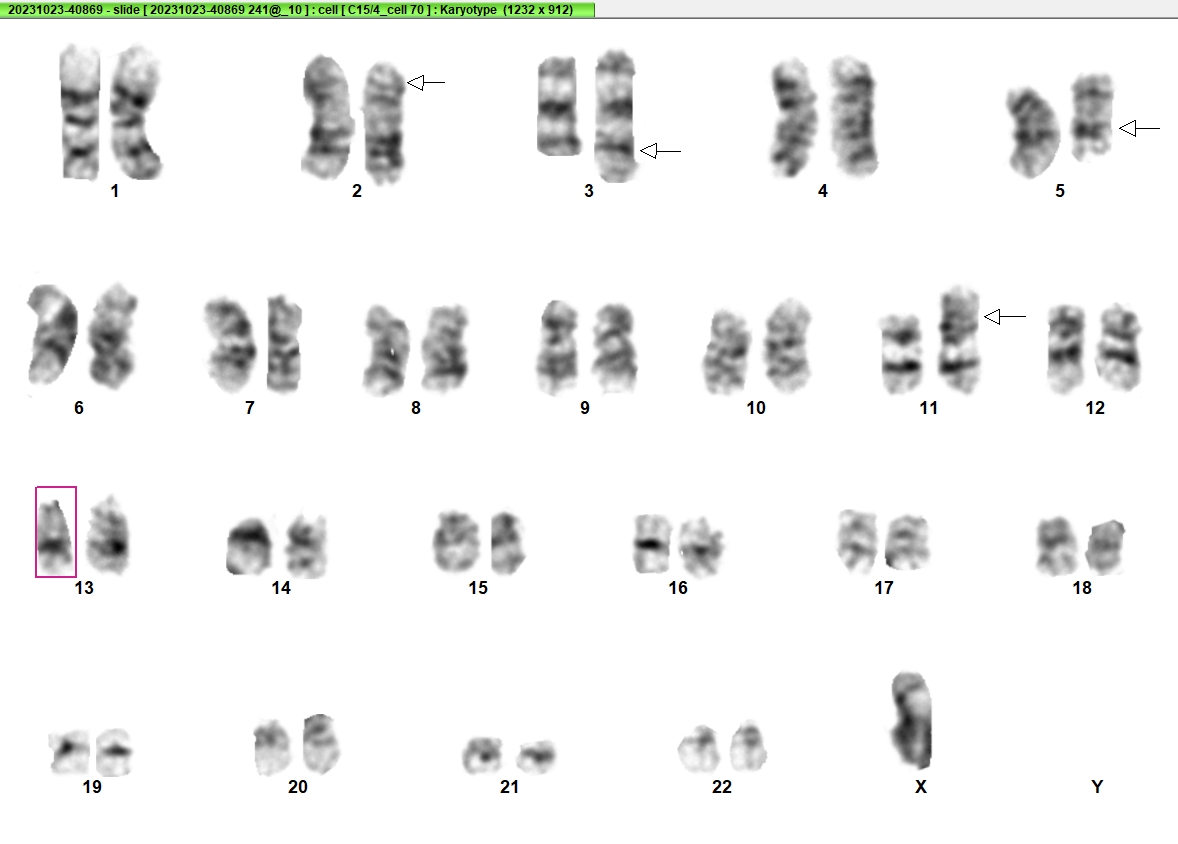Click the "4" chromosome group label
The height and width of the screenshot is (844, 1178).
[x=823, y=192]
